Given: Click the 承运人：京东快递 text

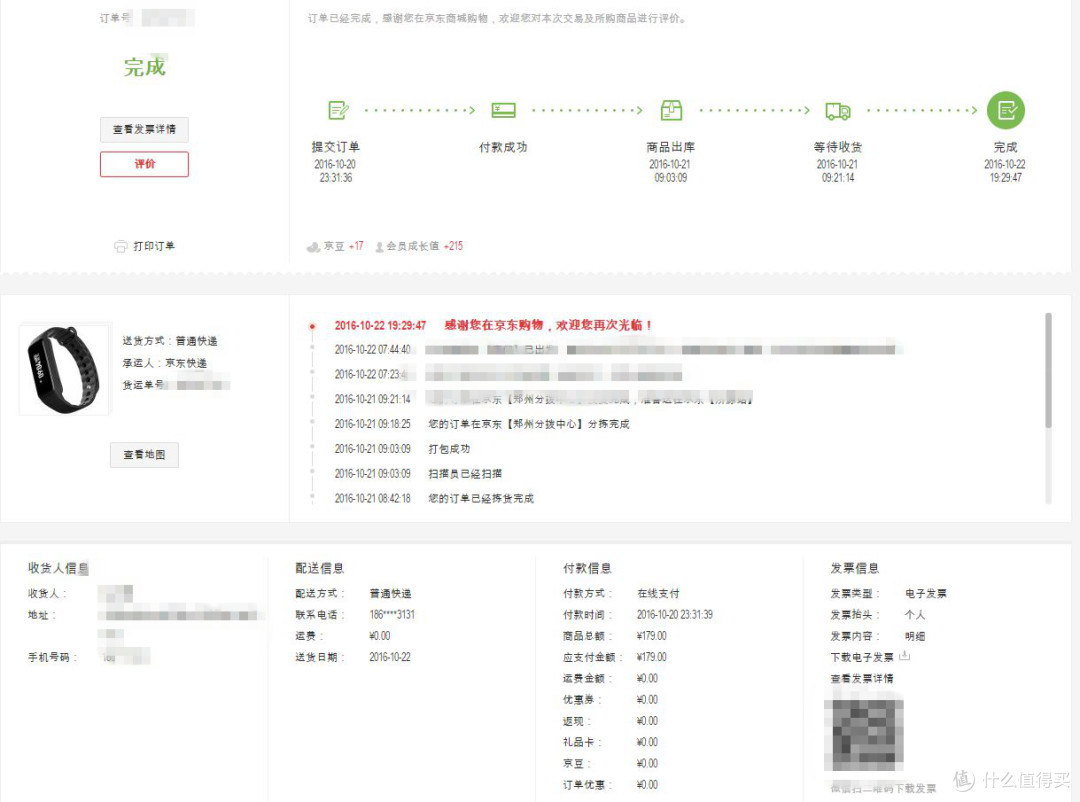Looking at the screenshot, I should pos(165,362).
